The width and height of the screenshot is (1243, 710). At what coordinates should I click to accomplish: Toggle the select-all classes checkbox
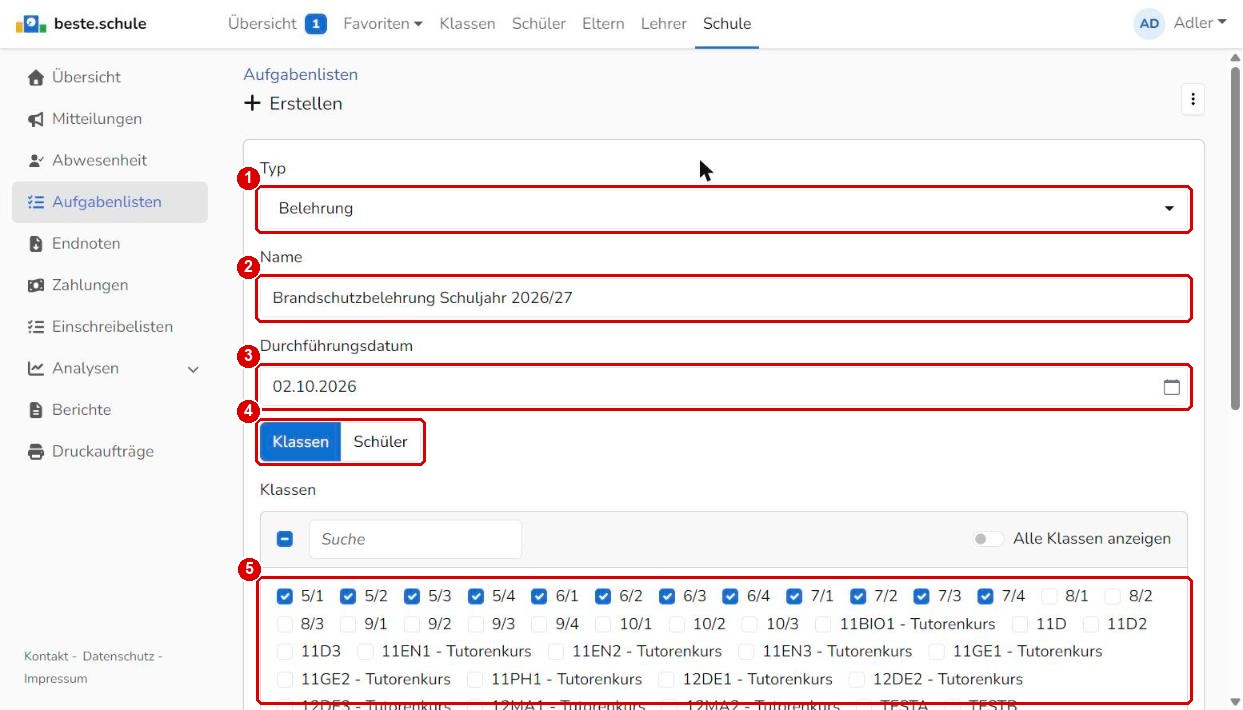pos(285,539)
